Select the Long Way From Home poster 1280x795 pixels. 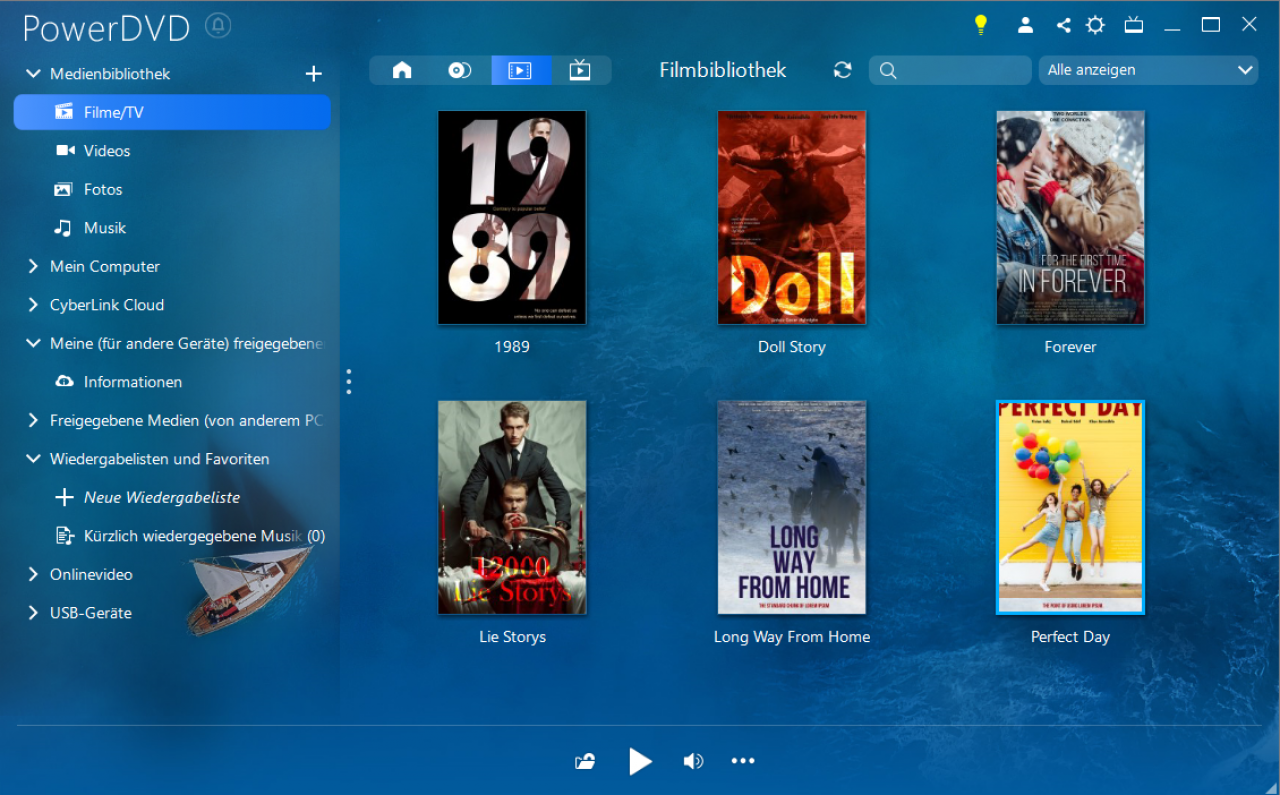(792, 507)
